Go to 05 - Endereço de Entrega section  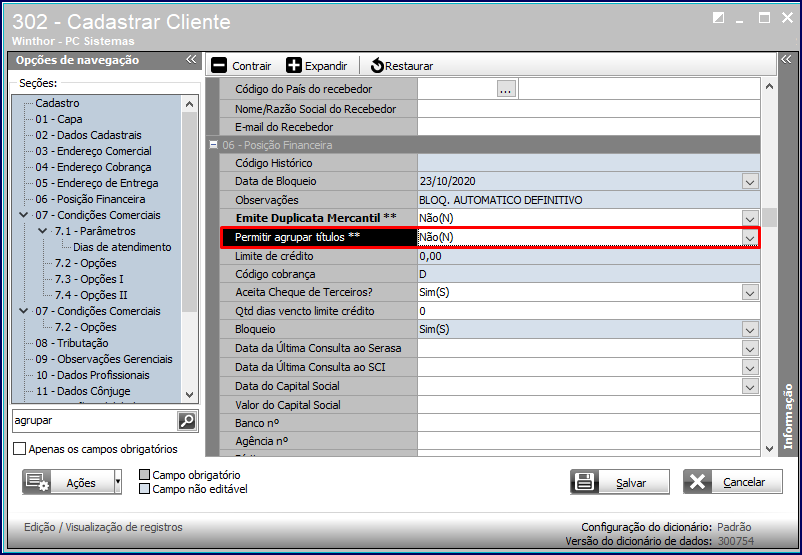pos(97,183)
